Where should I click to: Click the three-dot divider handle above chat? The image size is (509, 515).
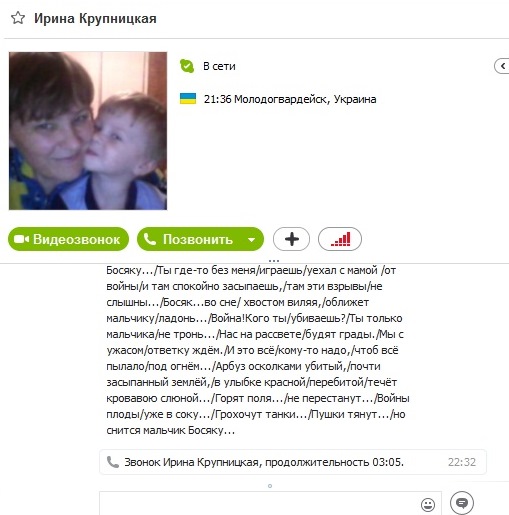tap(274, 260)
